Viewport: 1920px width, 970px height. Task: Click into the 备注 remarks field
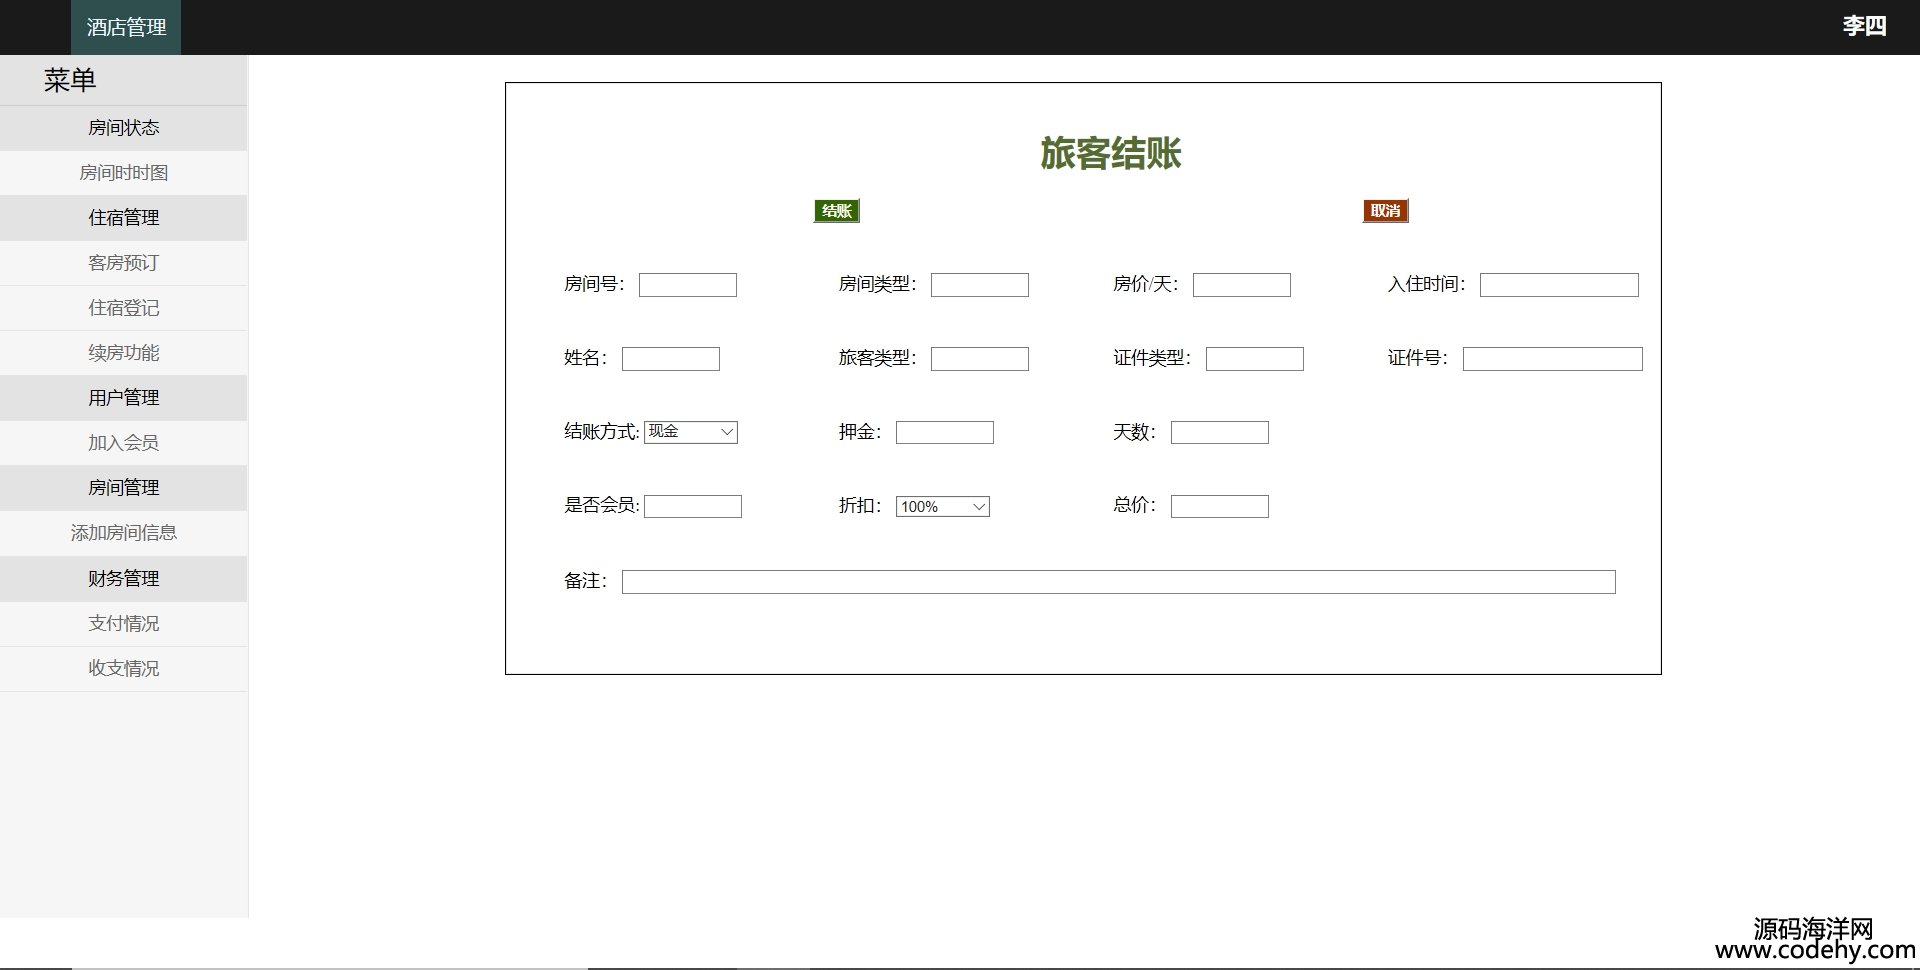(1118, 582)
